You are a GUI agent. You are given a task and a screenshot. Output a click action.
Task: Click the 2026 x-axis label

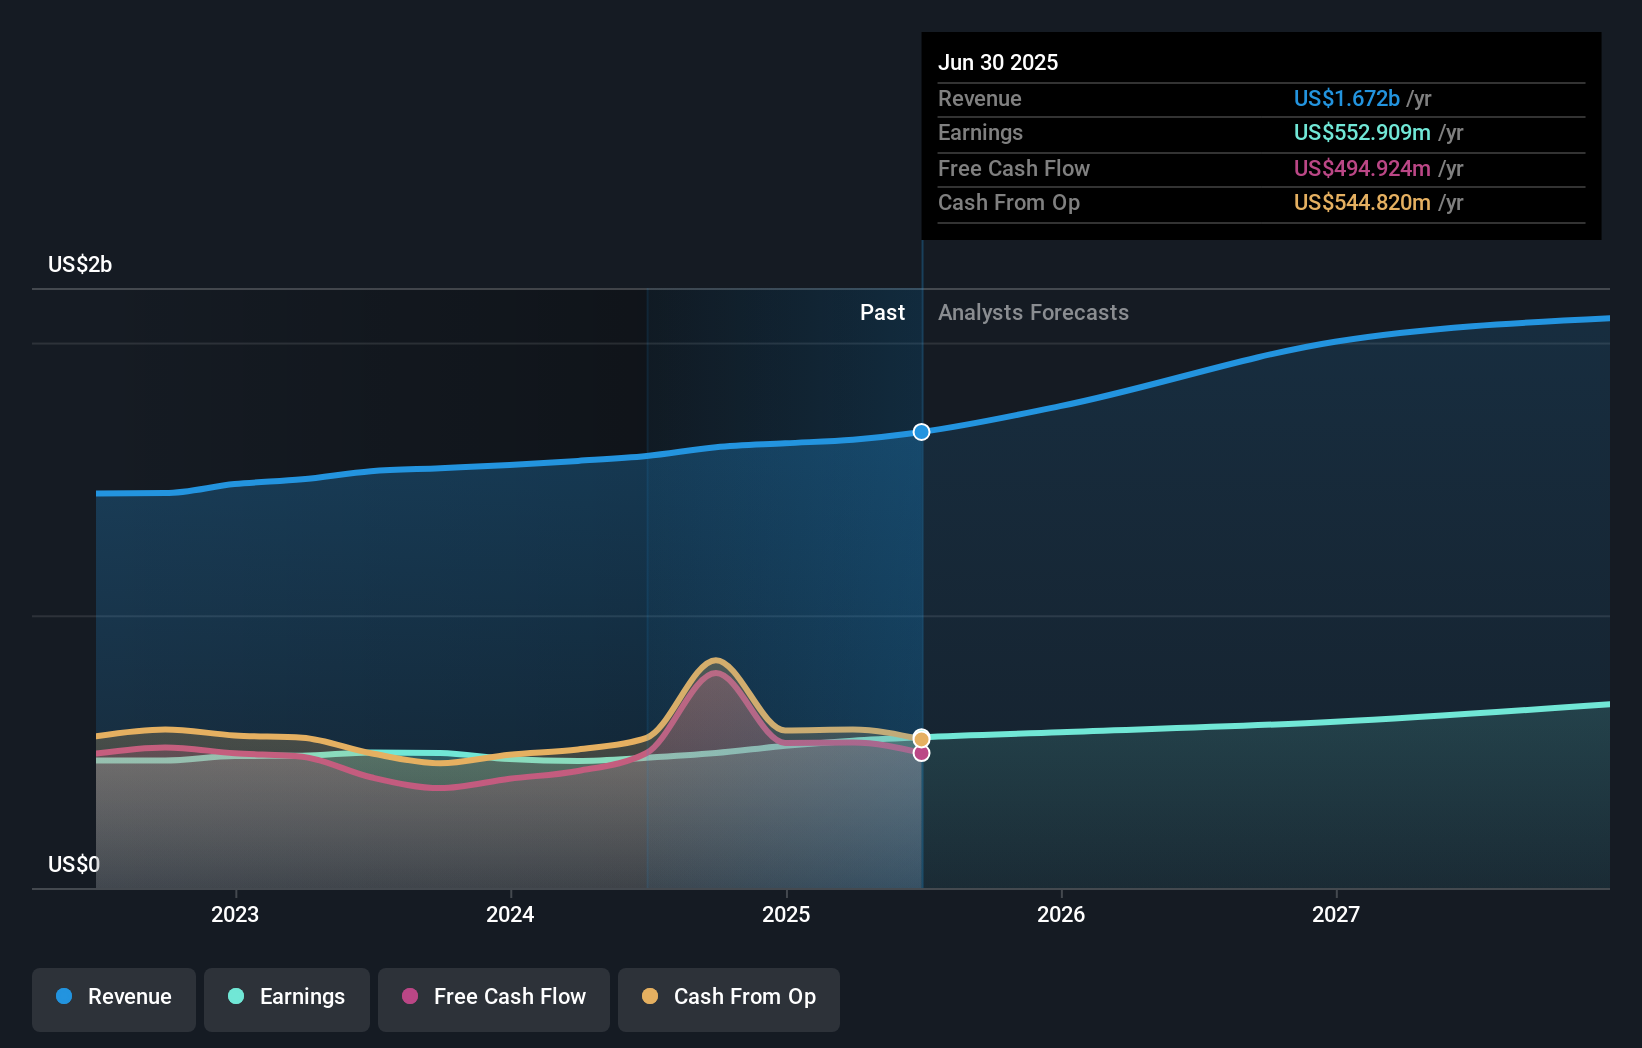[1061, 914]
